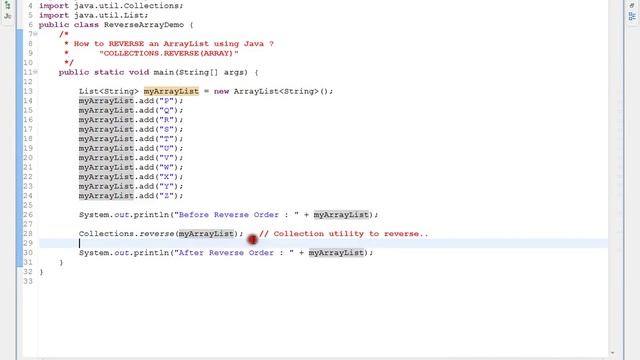Viewport: 640px width, 360px height.
Task: Click line number 33 in the gutter
Action: (28, 281)
